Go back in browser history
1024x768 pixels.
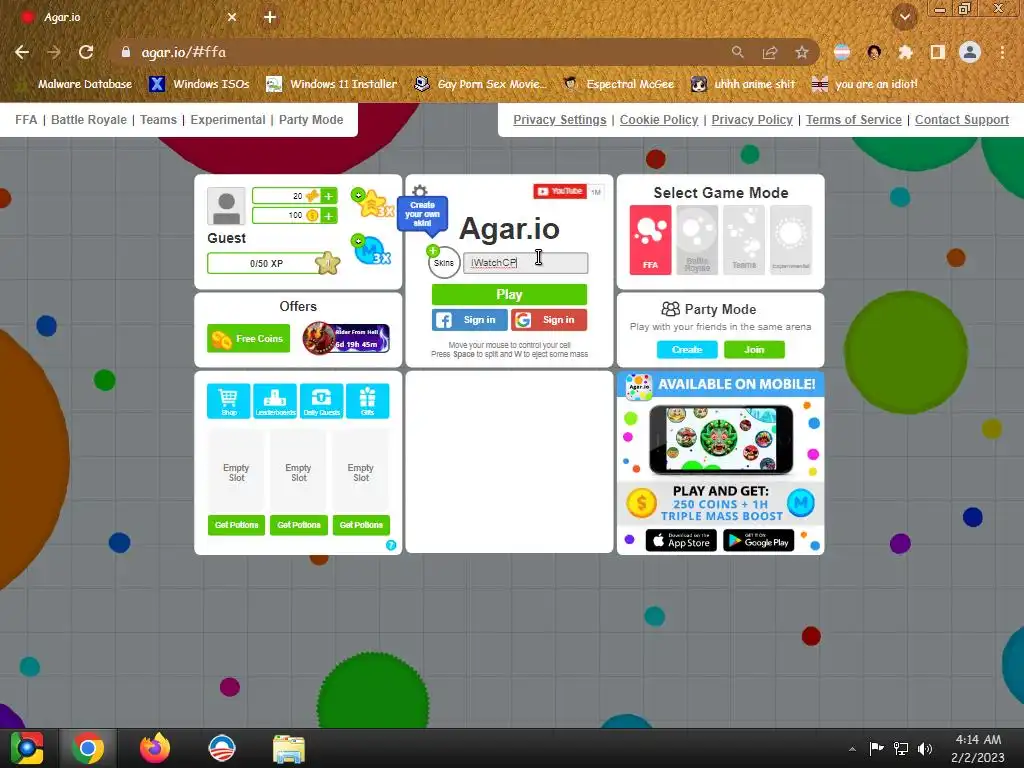(x=22, y=52)
